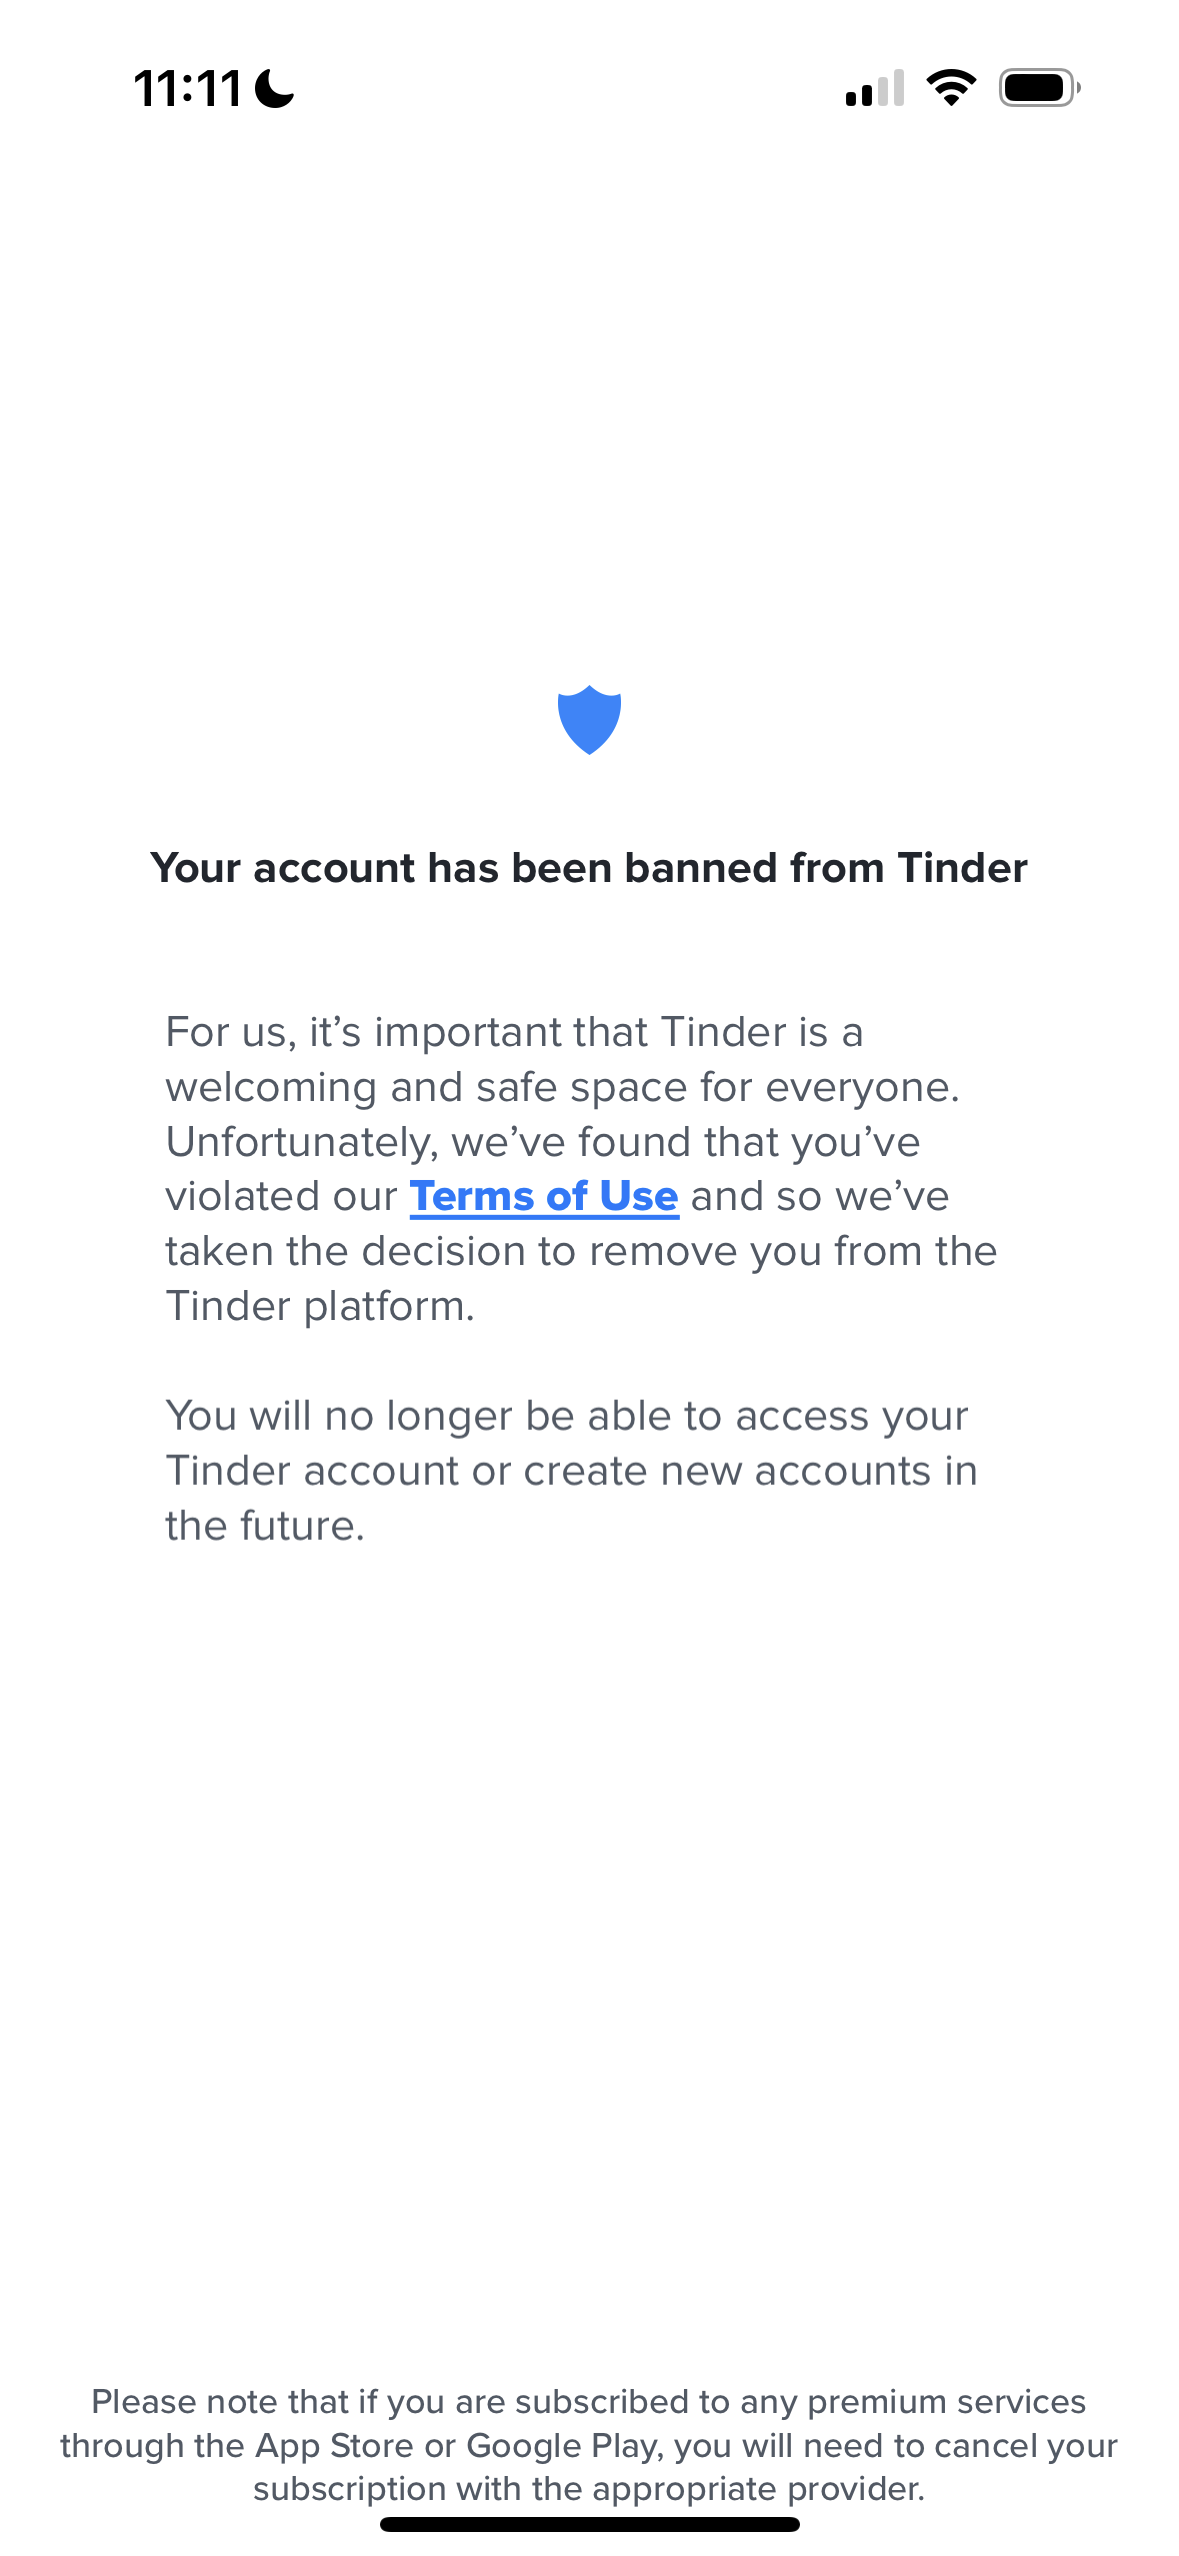Tap 'Unfortunately, we've found that you've' line
This screenshot has height=2556, width=1179.
(543, 1142)
